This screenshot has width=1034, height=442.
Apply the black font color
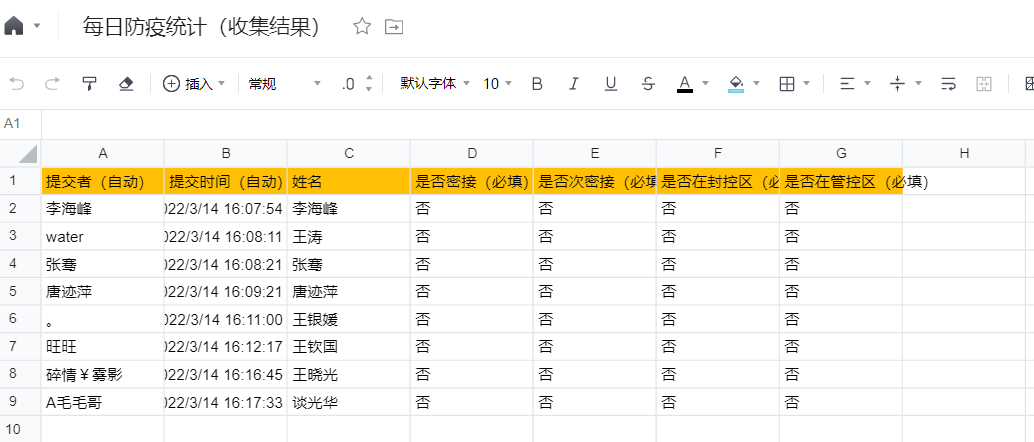[x=685, y=84]
